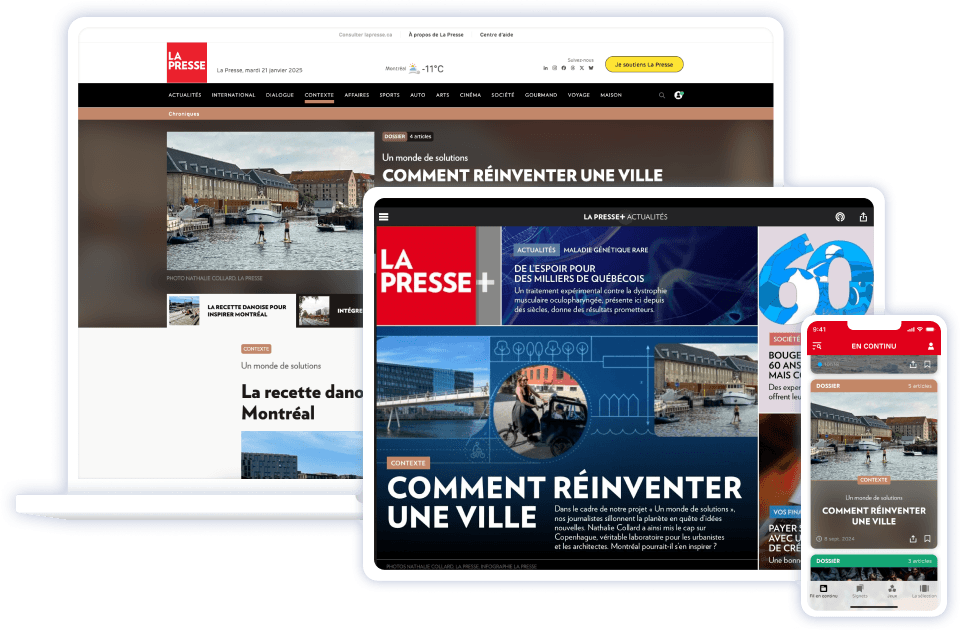The height and width of the screenshot is (630, 960).
Task: Toggle the bookmark on the topmost phone article
Action: 928,365
